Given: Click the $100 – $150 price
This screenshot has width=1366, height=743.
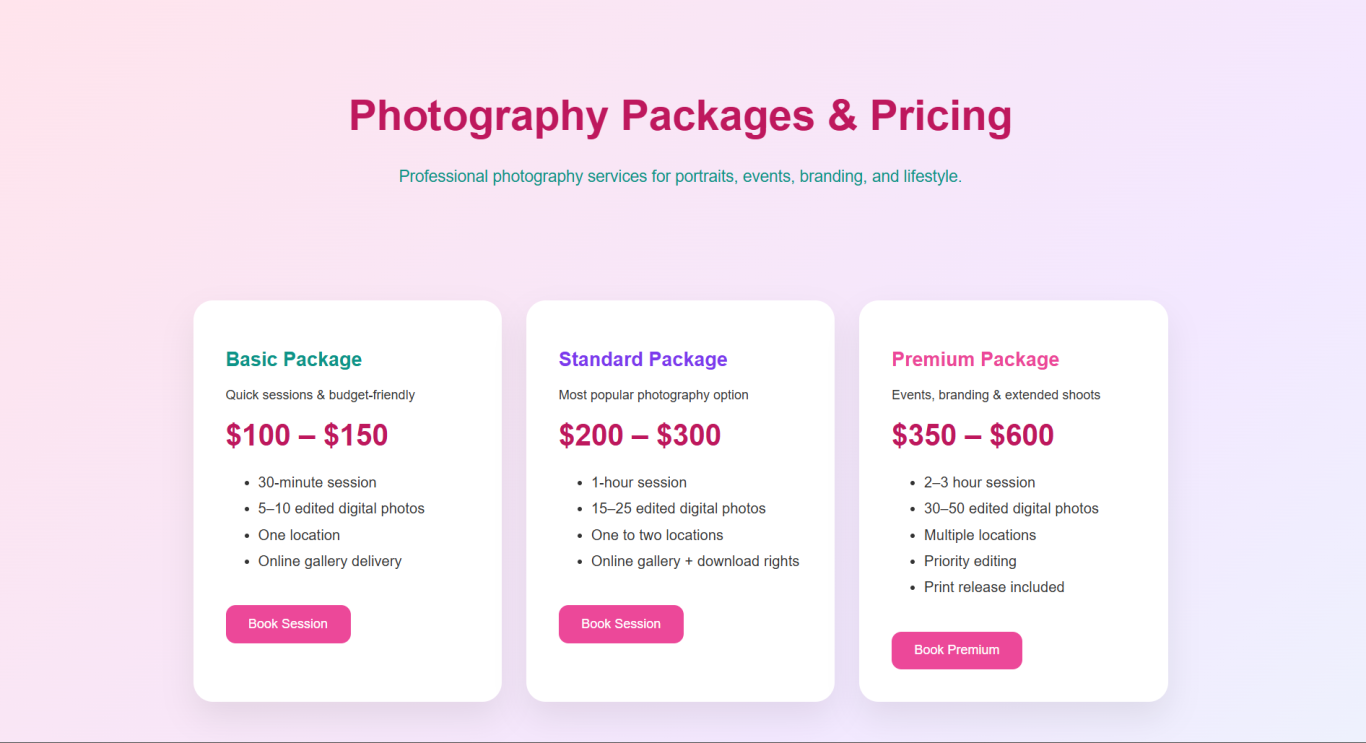Looking at the screenshot, I should coord(307,435).
